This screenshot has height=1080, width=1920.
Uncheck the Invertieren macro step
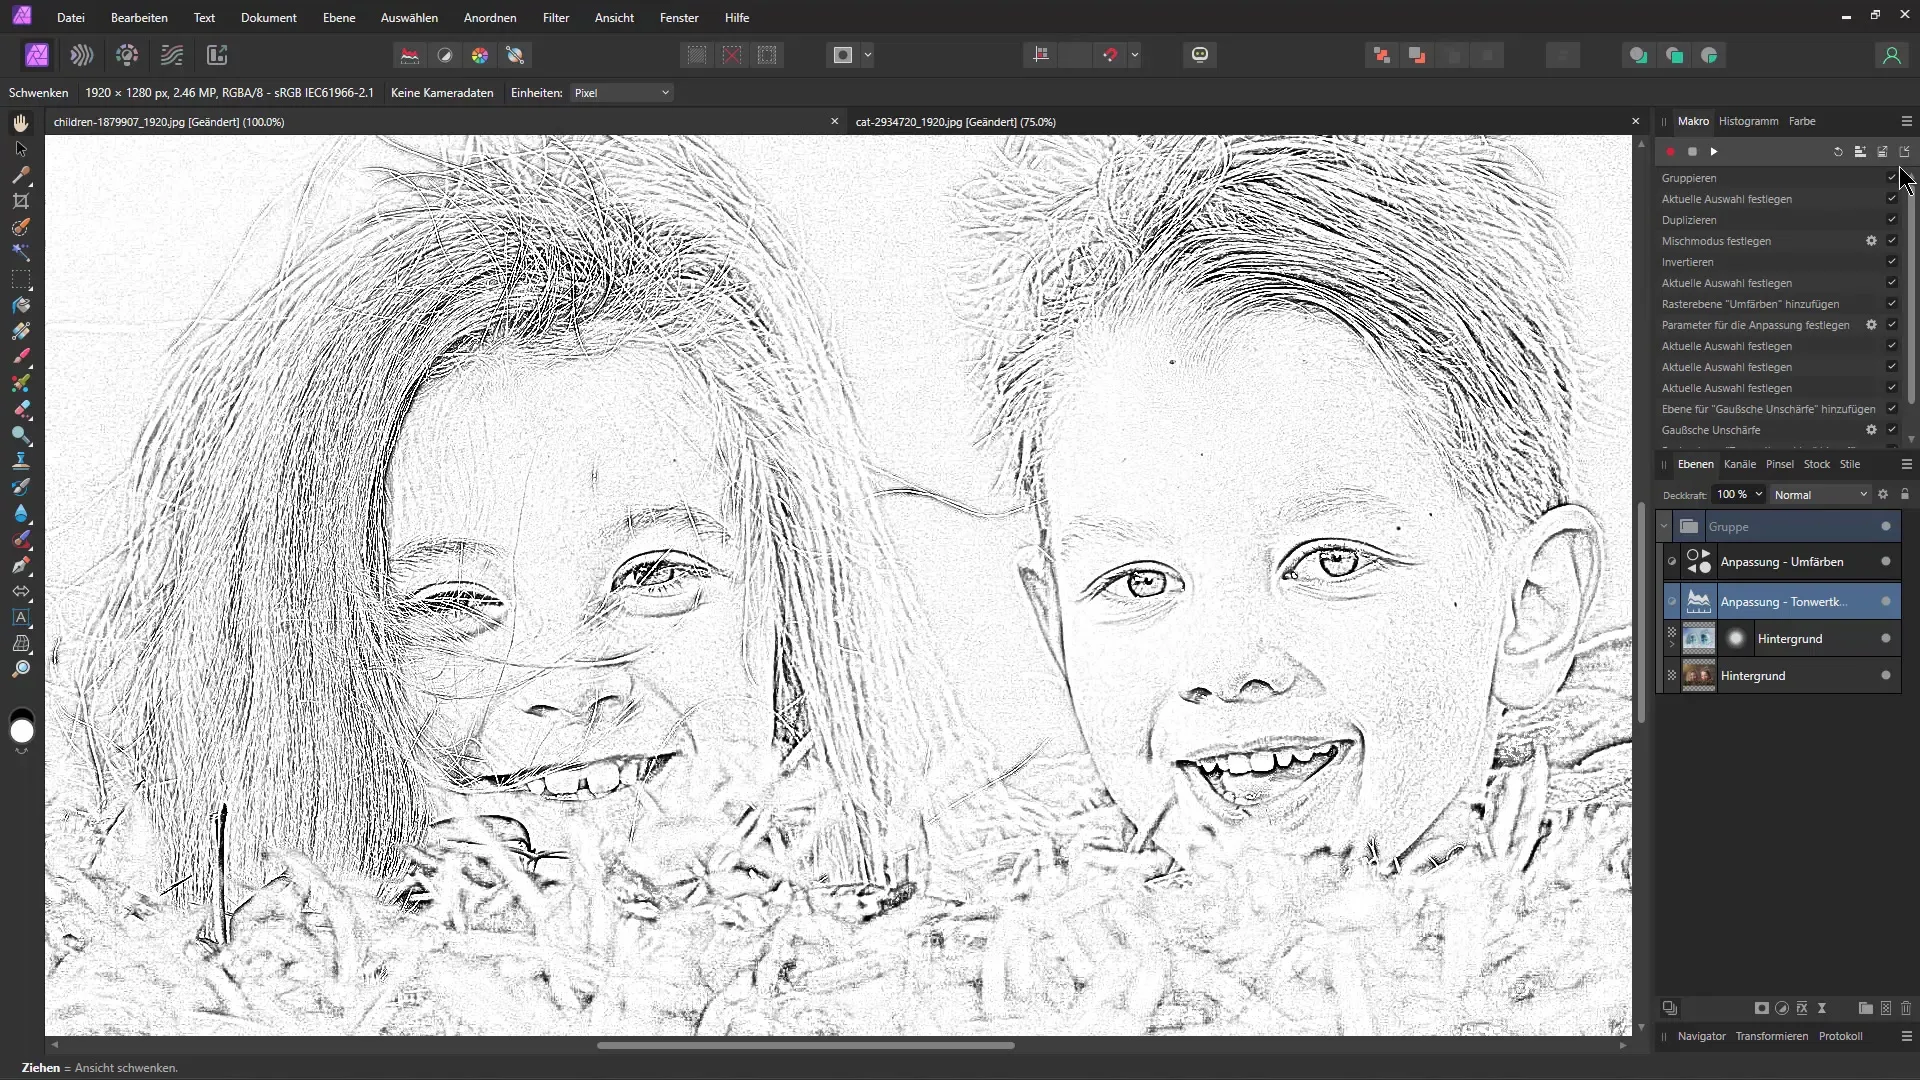[x=1892, y=262]
